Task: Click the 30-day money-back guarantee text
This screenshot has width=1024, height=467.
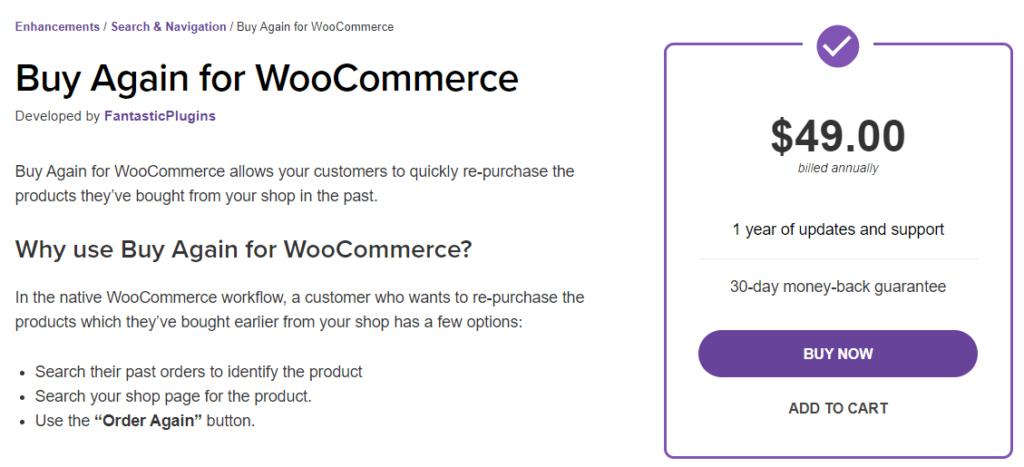Action: click(838, 286)
